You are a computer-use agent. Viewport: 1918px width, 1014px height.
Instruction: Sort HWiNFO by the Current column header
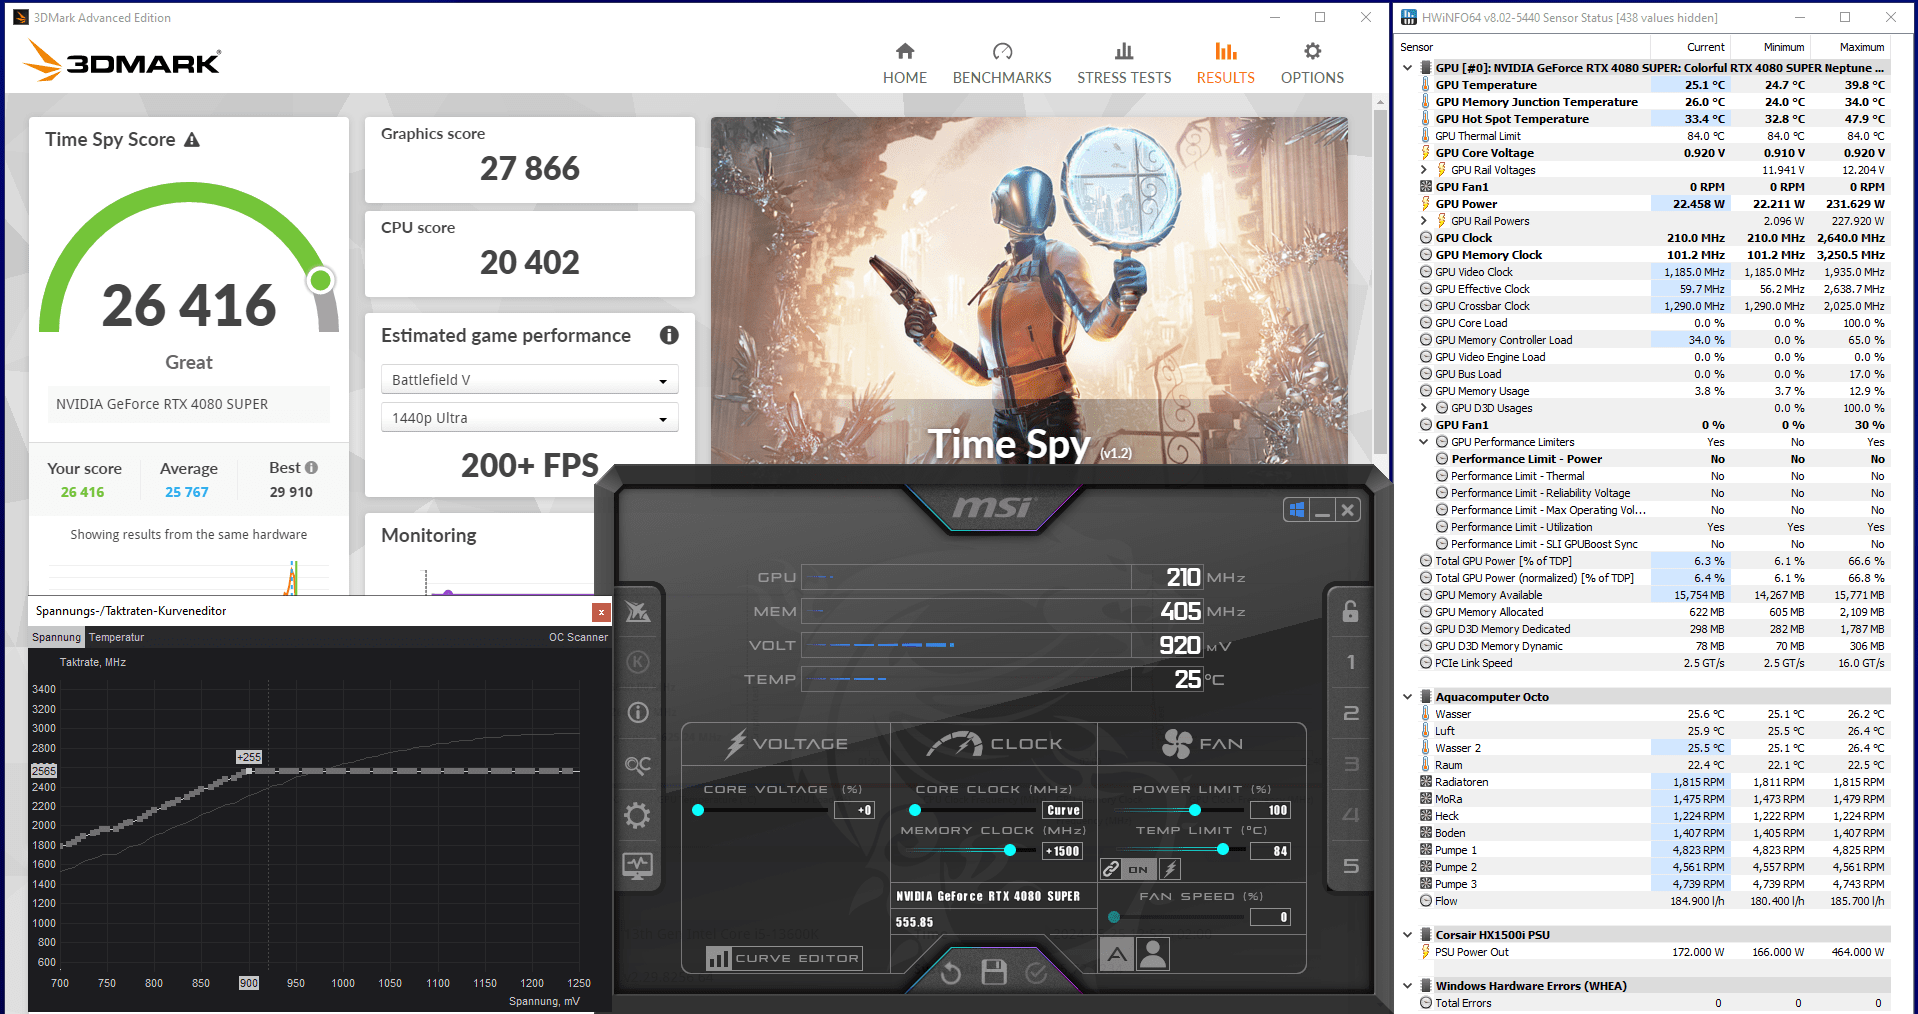coord(1690,47)
